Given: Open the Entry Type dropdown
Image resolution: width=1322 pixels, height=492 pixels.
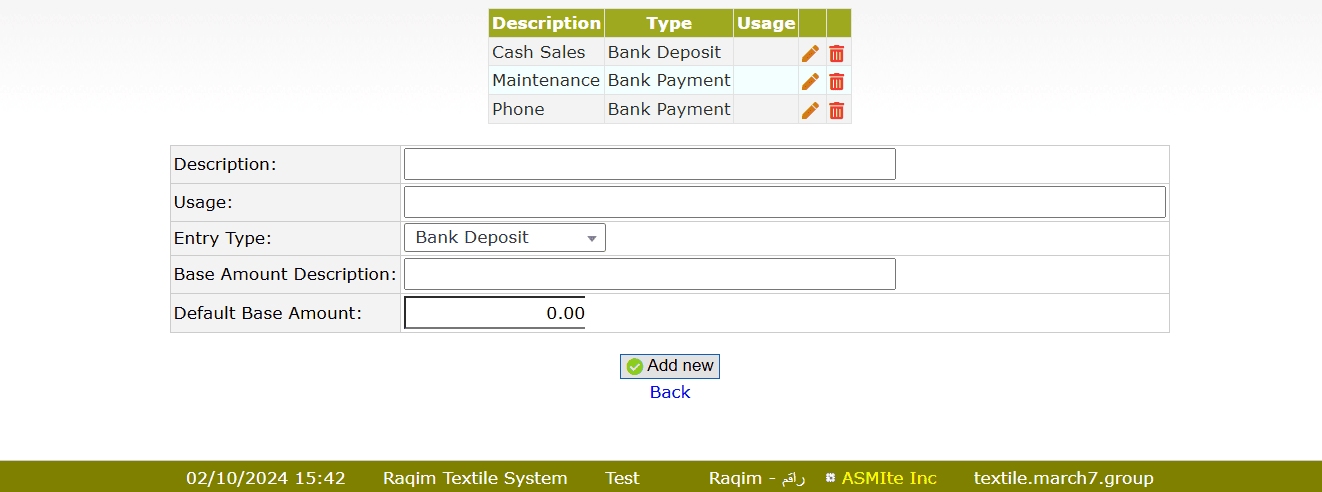Looking at the screenshot, I should pos(504,238).
